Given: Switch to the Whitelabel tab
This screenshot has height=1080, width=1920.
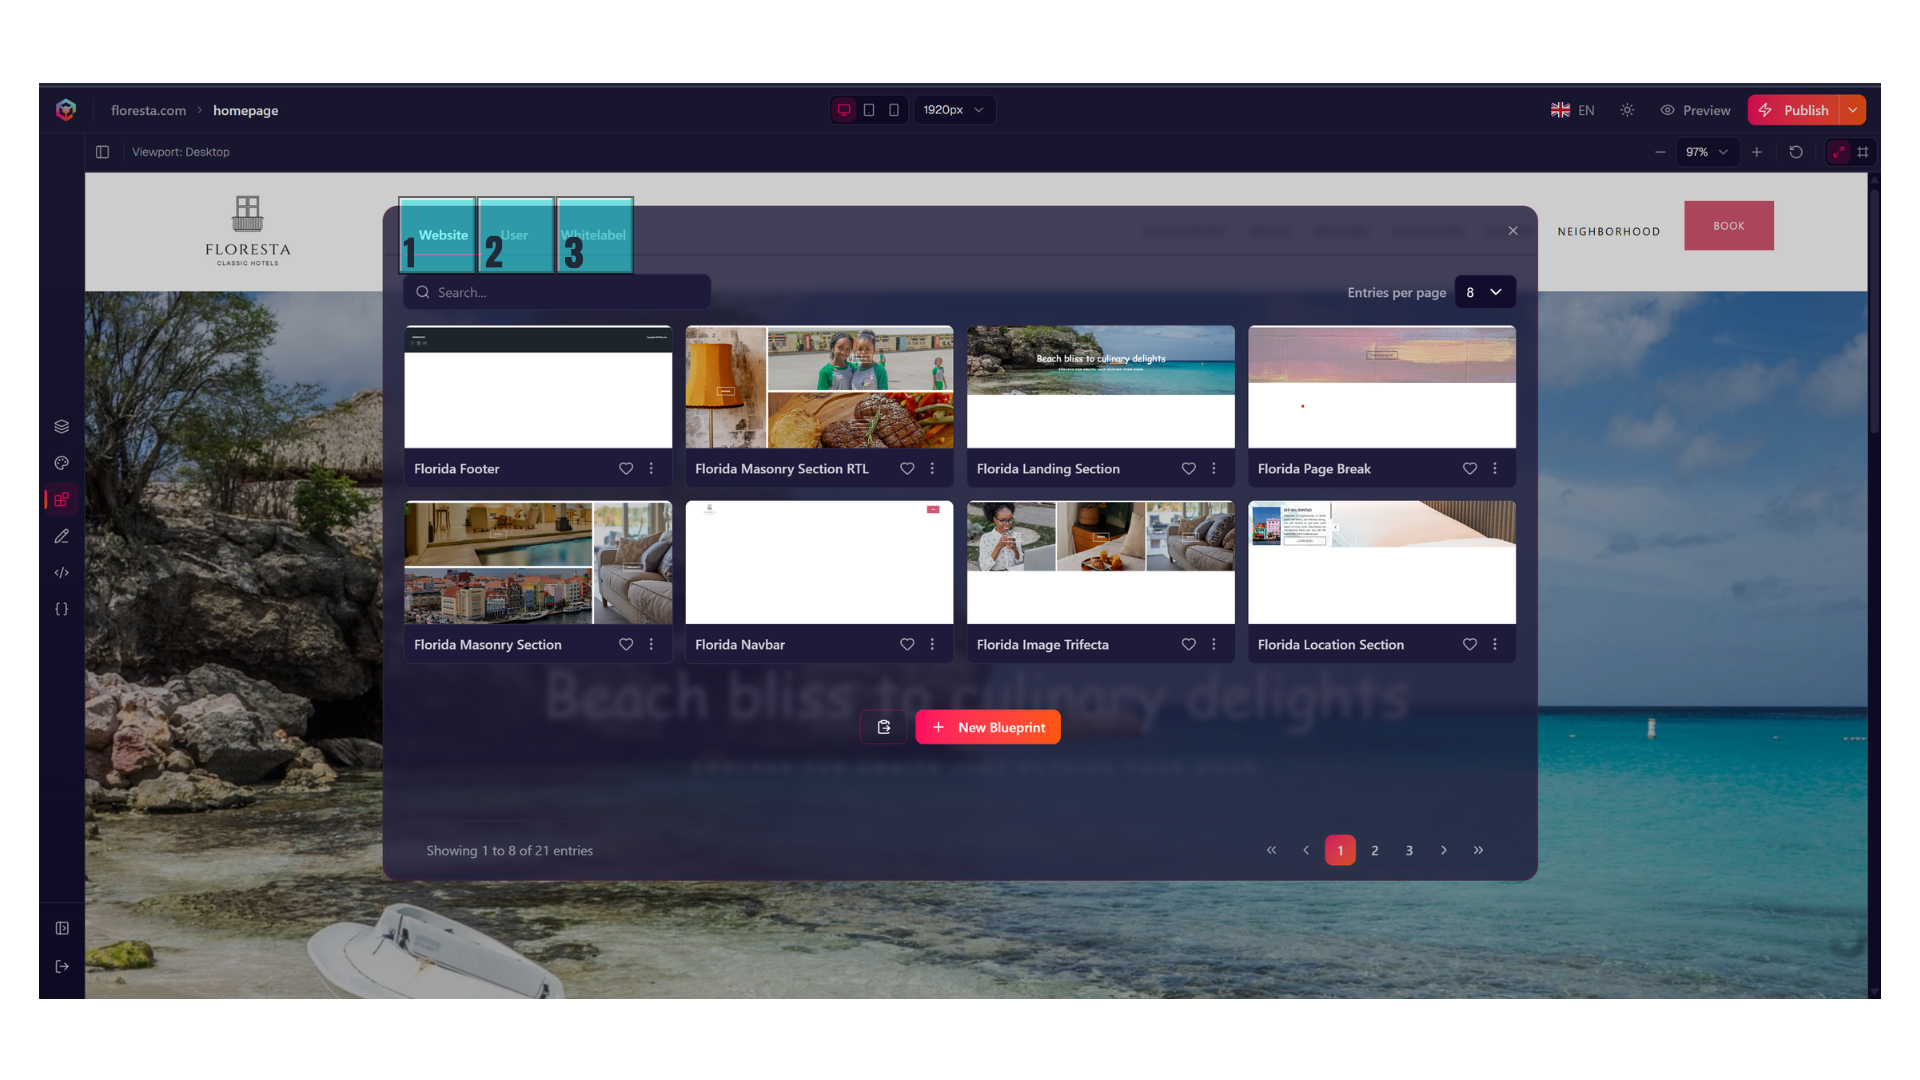Looking at the screenshot, I should click(x=595, y=235).
